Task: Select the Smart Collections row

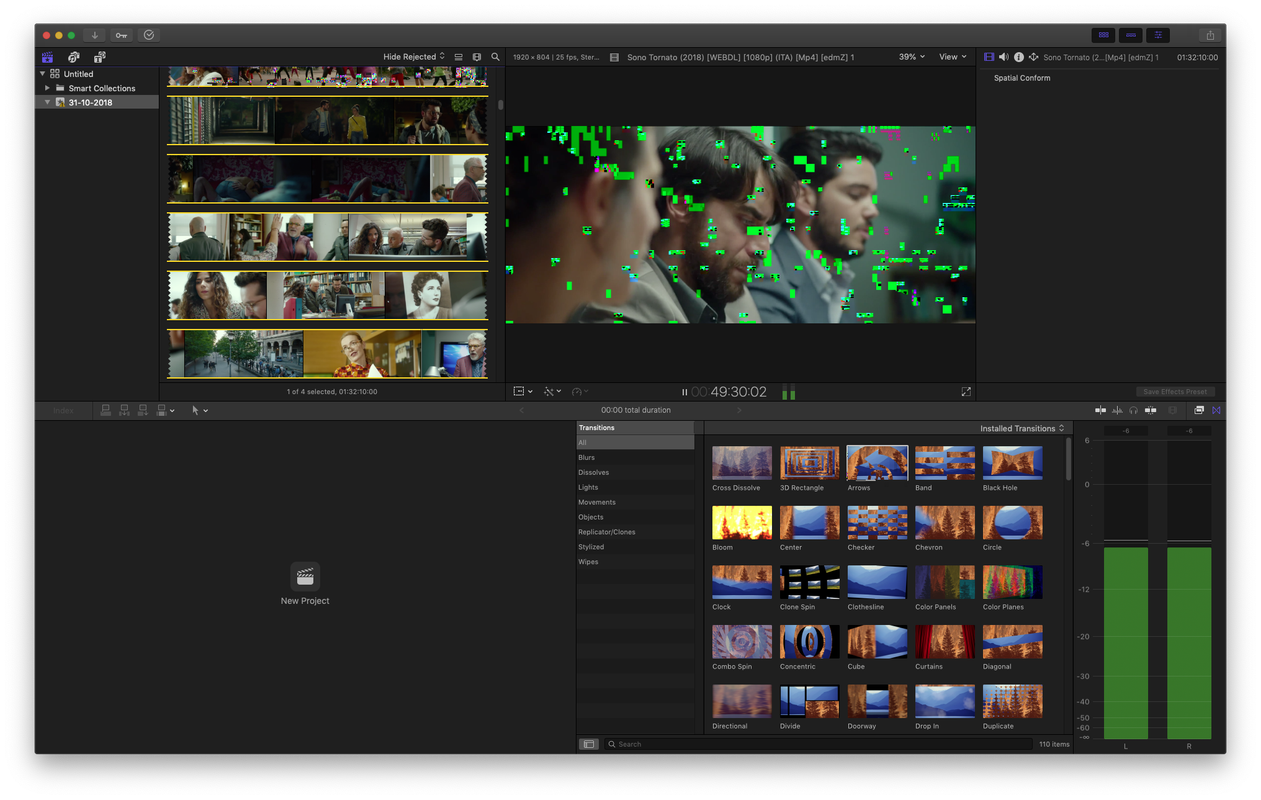Action: pos(97,88)
